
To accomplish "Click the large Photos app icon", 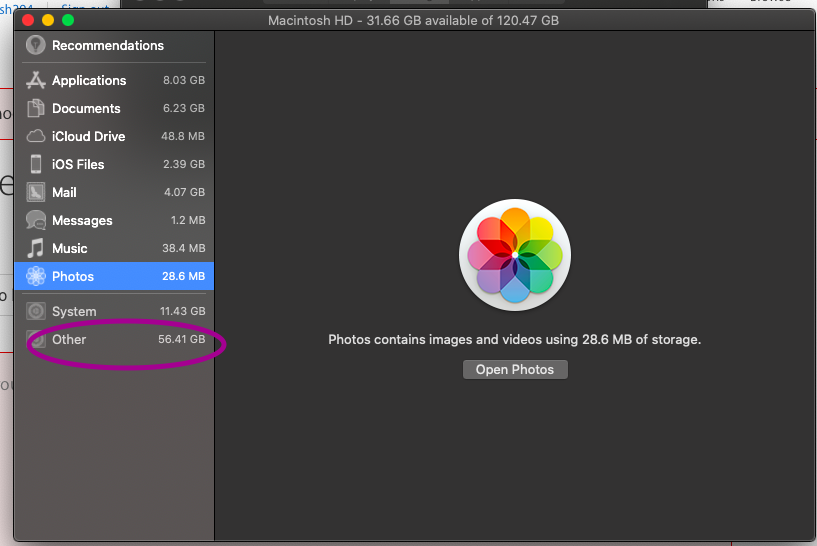I will click(515, 255).
